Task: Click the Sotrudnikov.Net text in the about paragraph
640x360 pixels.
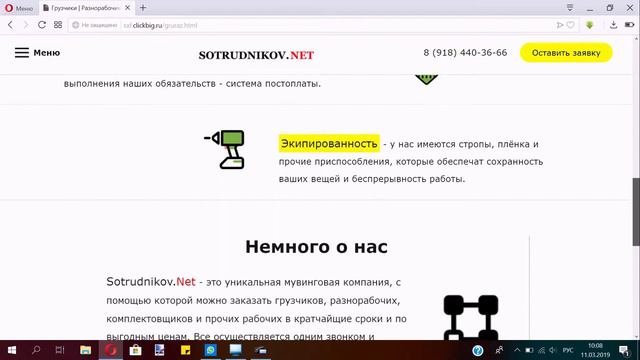Action: [151, 282]
